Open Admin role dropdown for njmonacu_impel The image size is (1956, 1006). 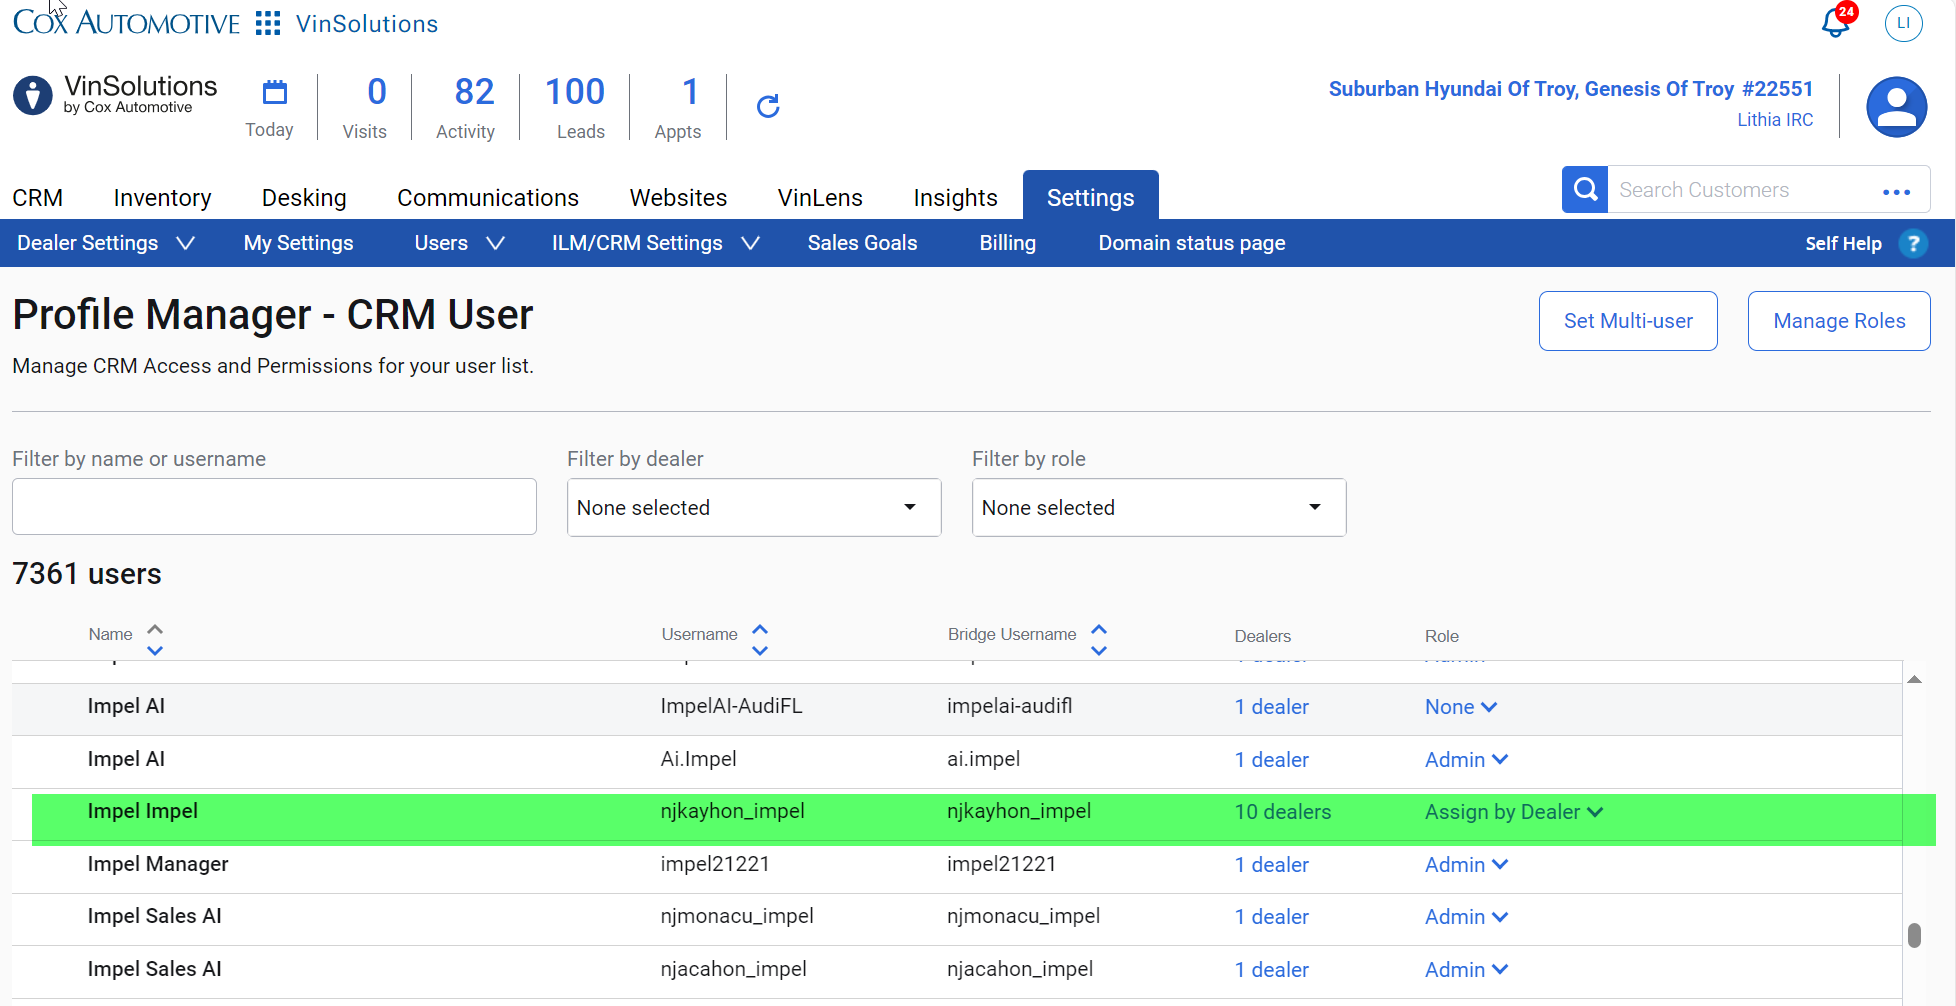pos(1466,917)
